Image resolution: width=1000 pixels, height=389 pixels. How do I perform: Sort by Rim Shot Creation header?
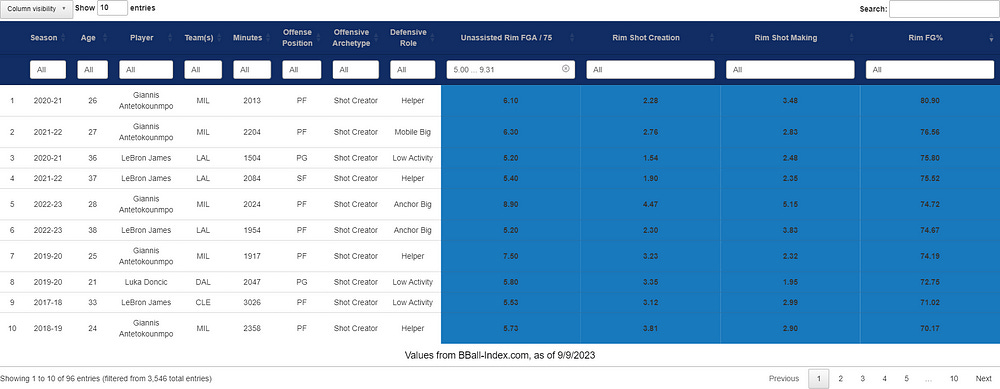pyautogui.click(x=646, y=38)
